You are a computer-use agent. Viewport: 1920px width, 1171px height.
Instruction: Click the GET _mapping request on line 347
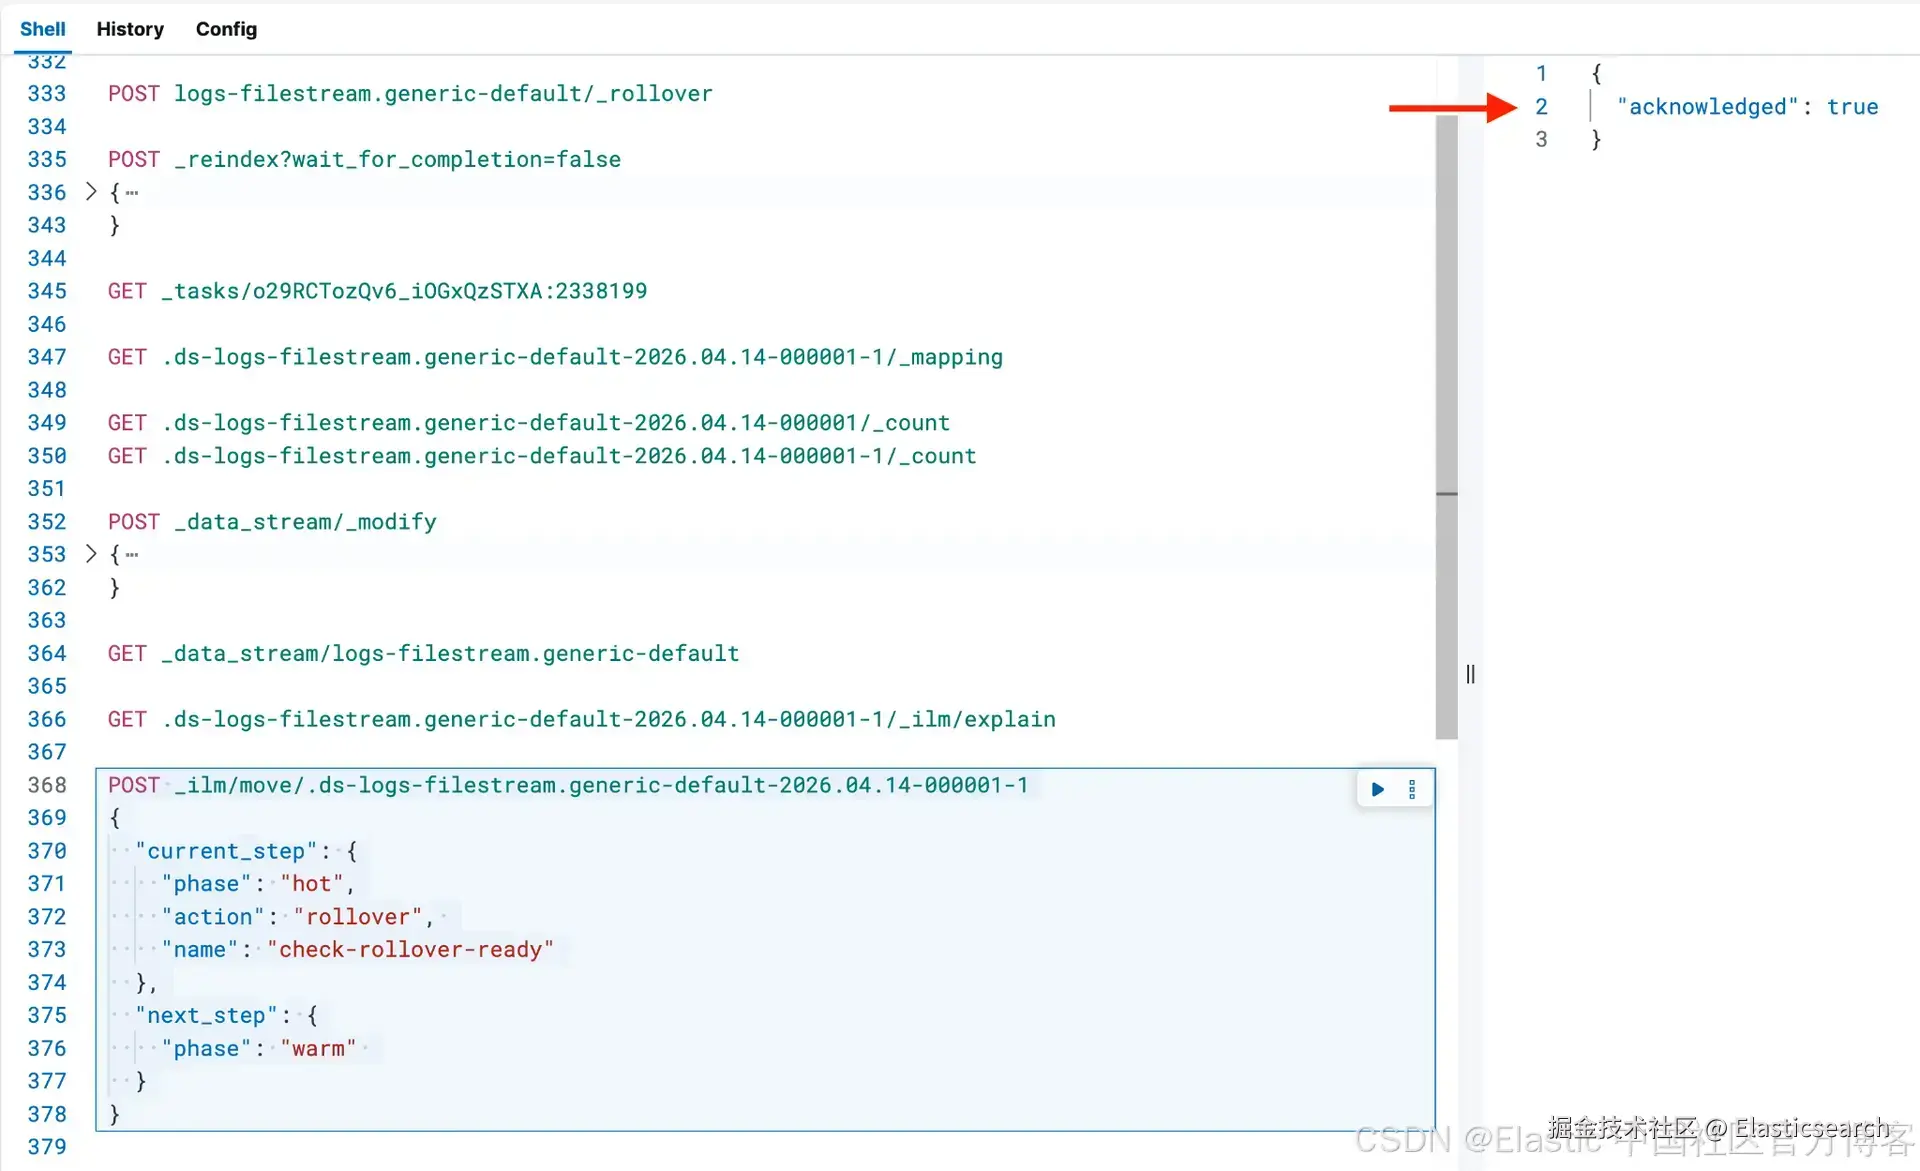[555, 357]
